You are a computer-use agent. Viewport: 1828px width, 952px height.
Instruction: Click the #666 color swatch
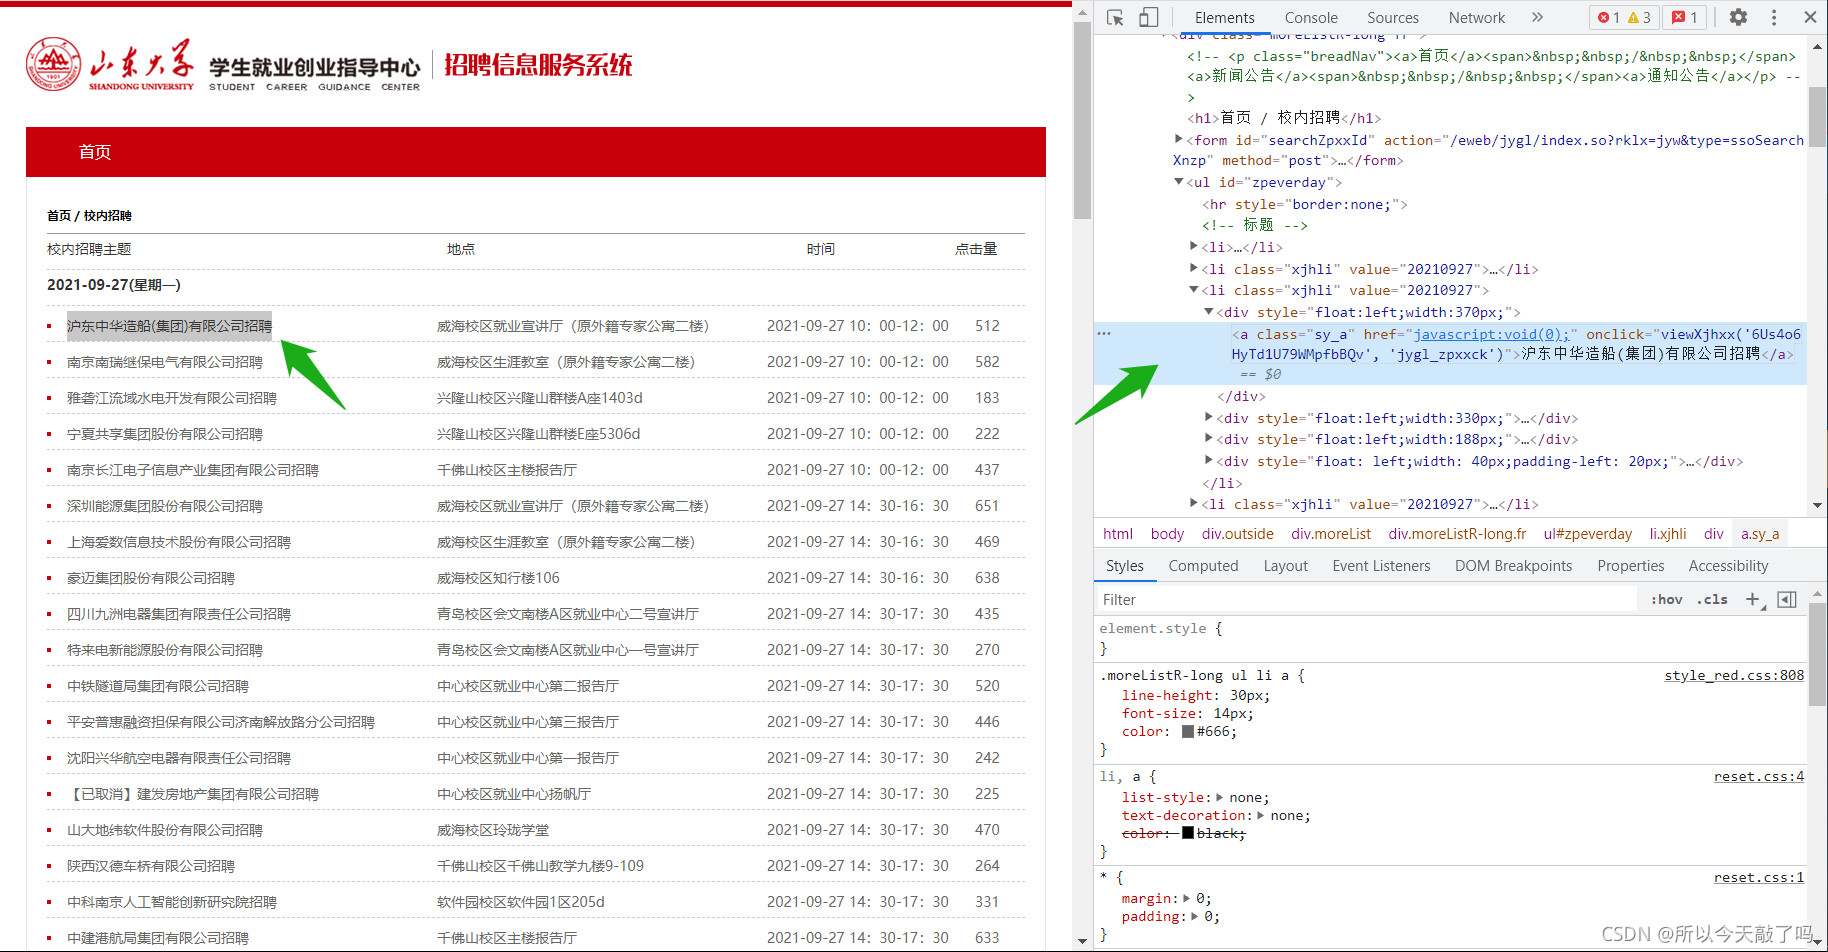[1188, 732]
